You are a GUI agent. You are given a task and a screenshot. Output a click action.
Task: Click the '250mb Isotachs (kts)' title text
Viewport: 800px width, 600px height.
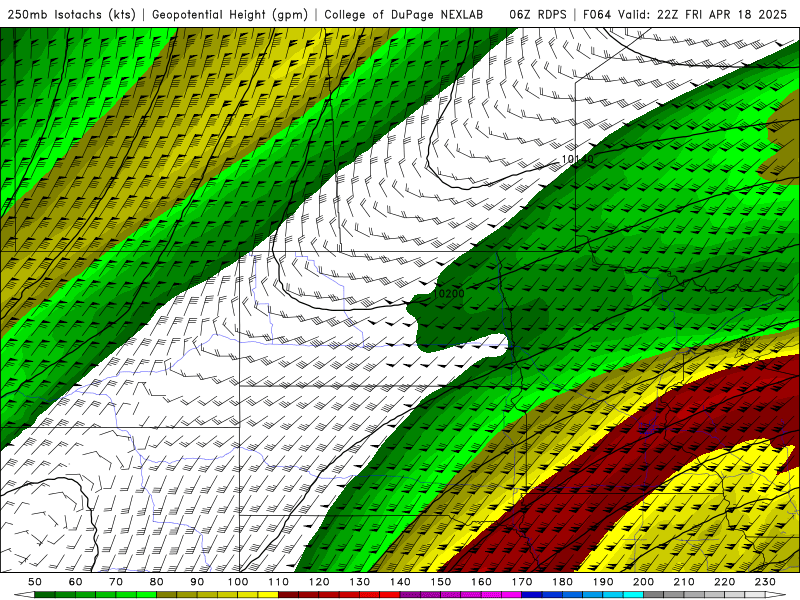pos(71,15)
